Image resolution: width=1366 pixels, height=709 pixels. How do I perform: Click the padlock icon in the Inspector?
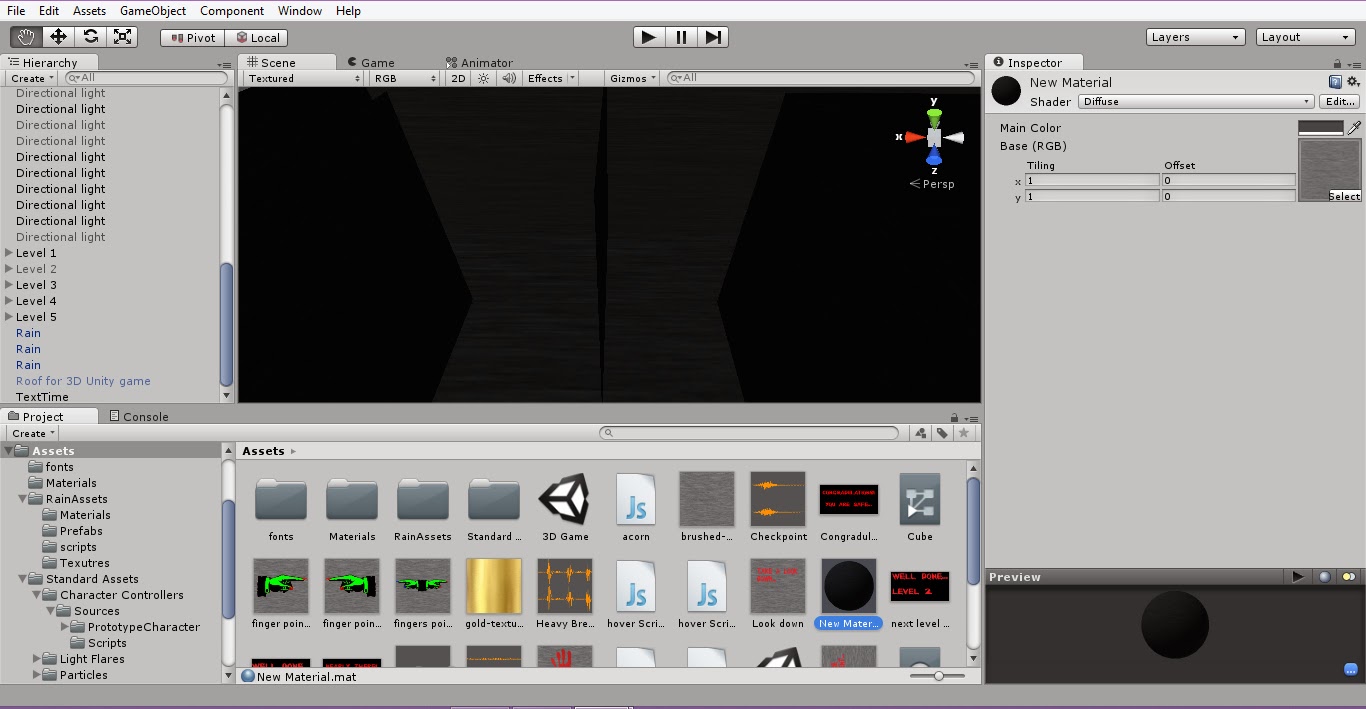[1337, 62]
